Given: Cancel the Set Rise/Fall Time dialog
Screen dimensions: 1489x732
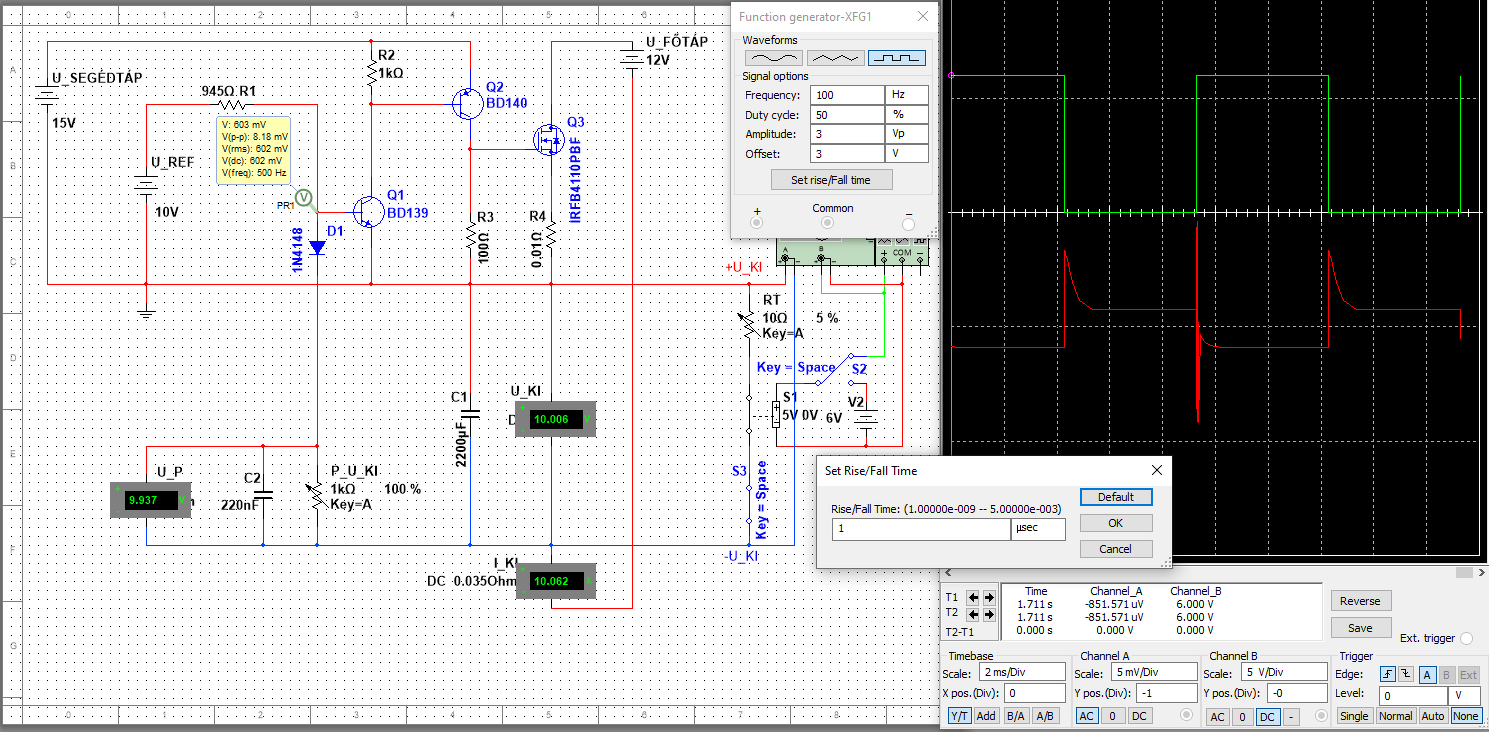Looking at the screenshot, I should click(1116, 549).
